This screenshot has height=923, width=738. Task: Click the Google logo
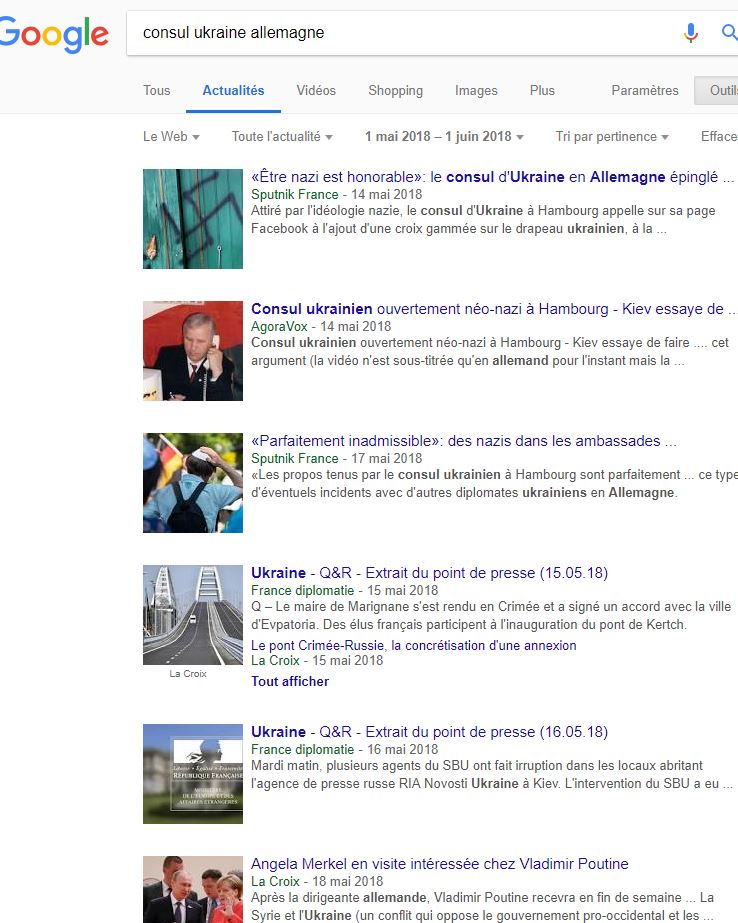[54, 34]
